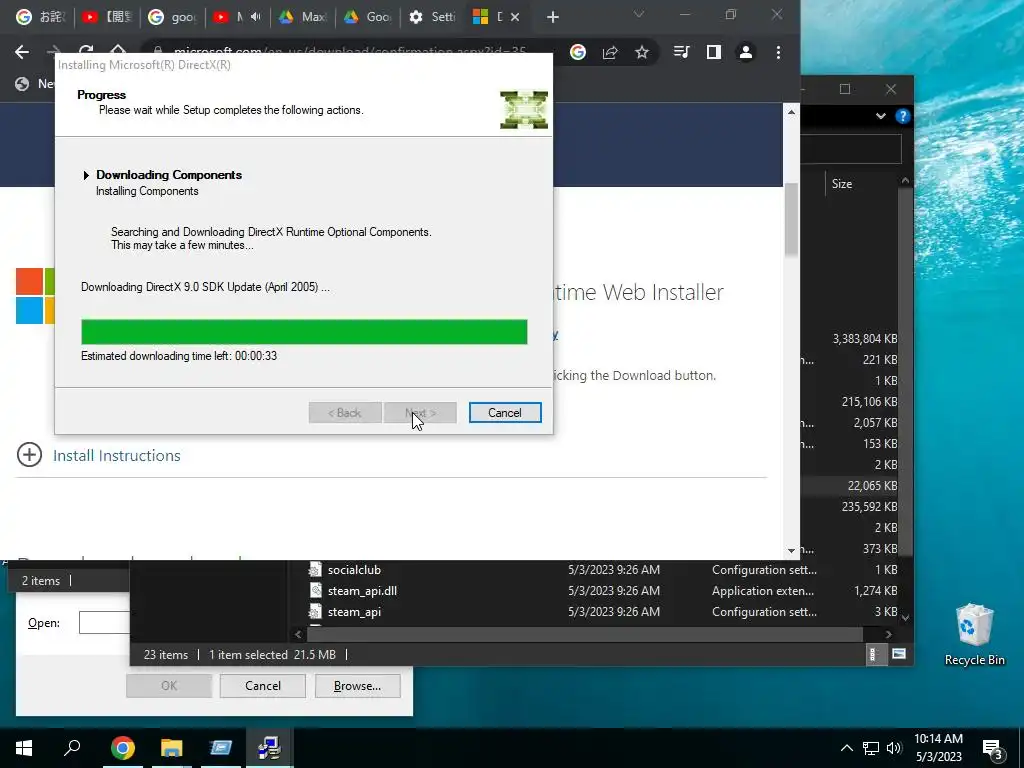
Task: Select the steam_api.dll file
Action: [362, 591]
